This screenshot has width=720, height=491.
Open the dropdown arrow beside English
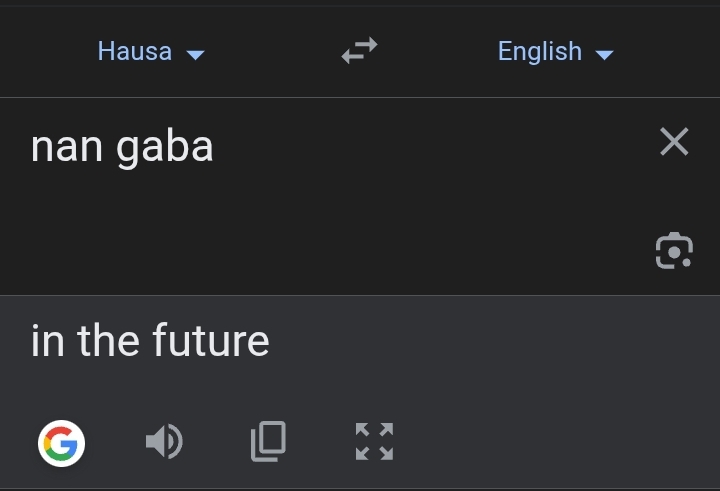point(604,54)
